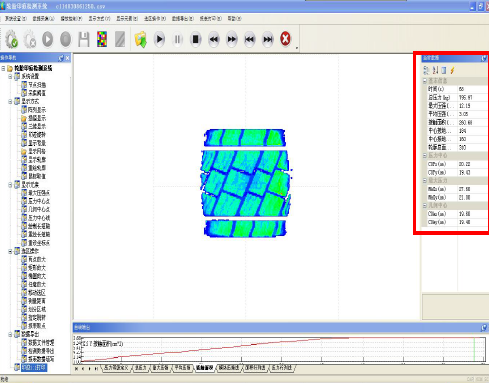Click the sort icon in properties panel toolbar
The width and height of the screenshot is (489, 383).
[x=435, y=70]
